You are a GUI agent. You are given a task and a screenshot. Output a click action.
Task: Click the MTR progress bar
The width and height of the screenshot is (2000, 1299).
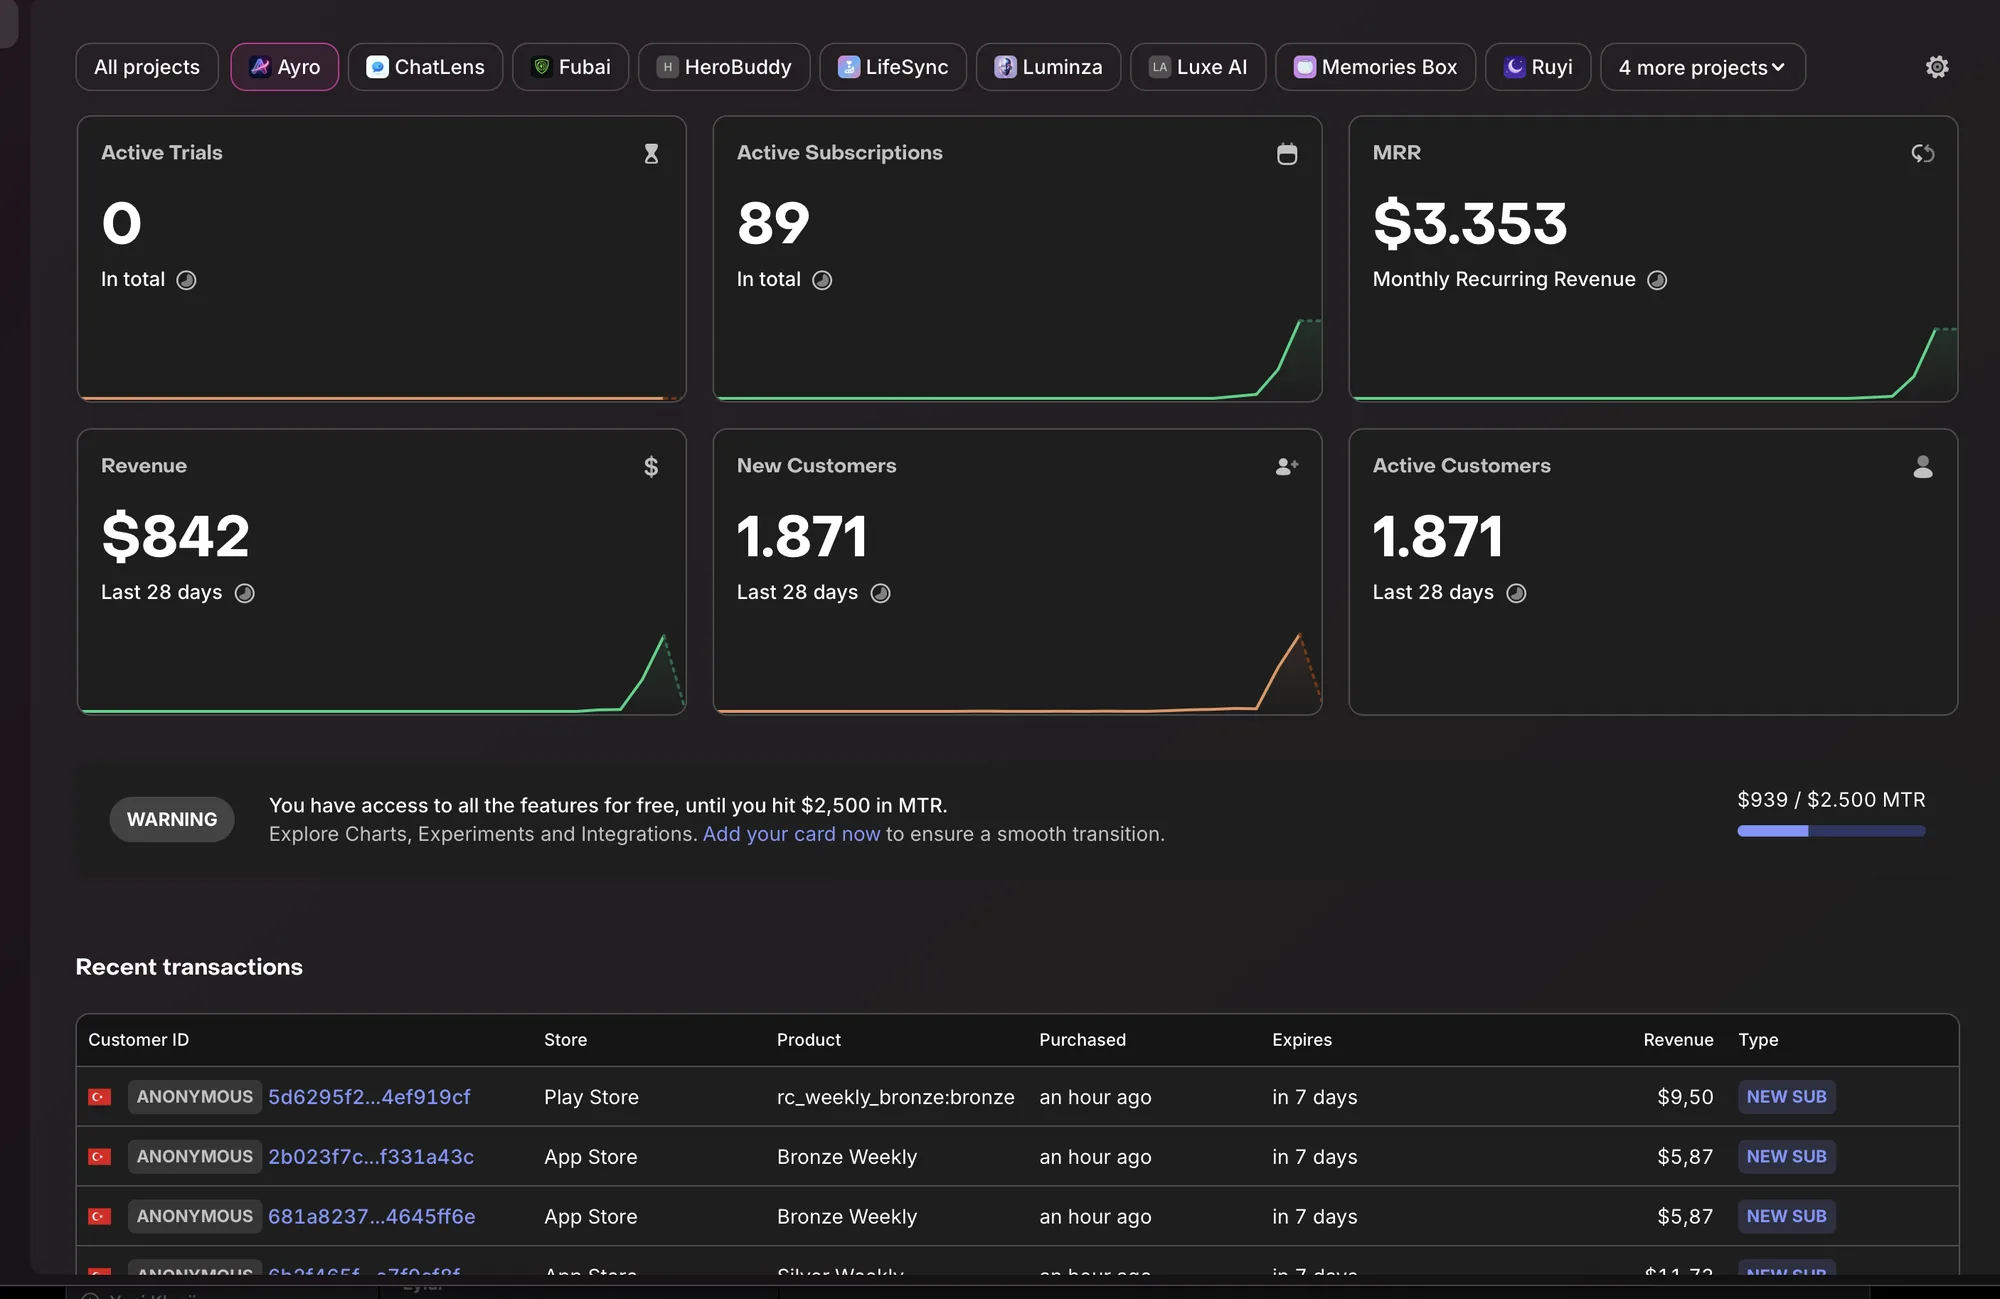(x=1831, y=831)
